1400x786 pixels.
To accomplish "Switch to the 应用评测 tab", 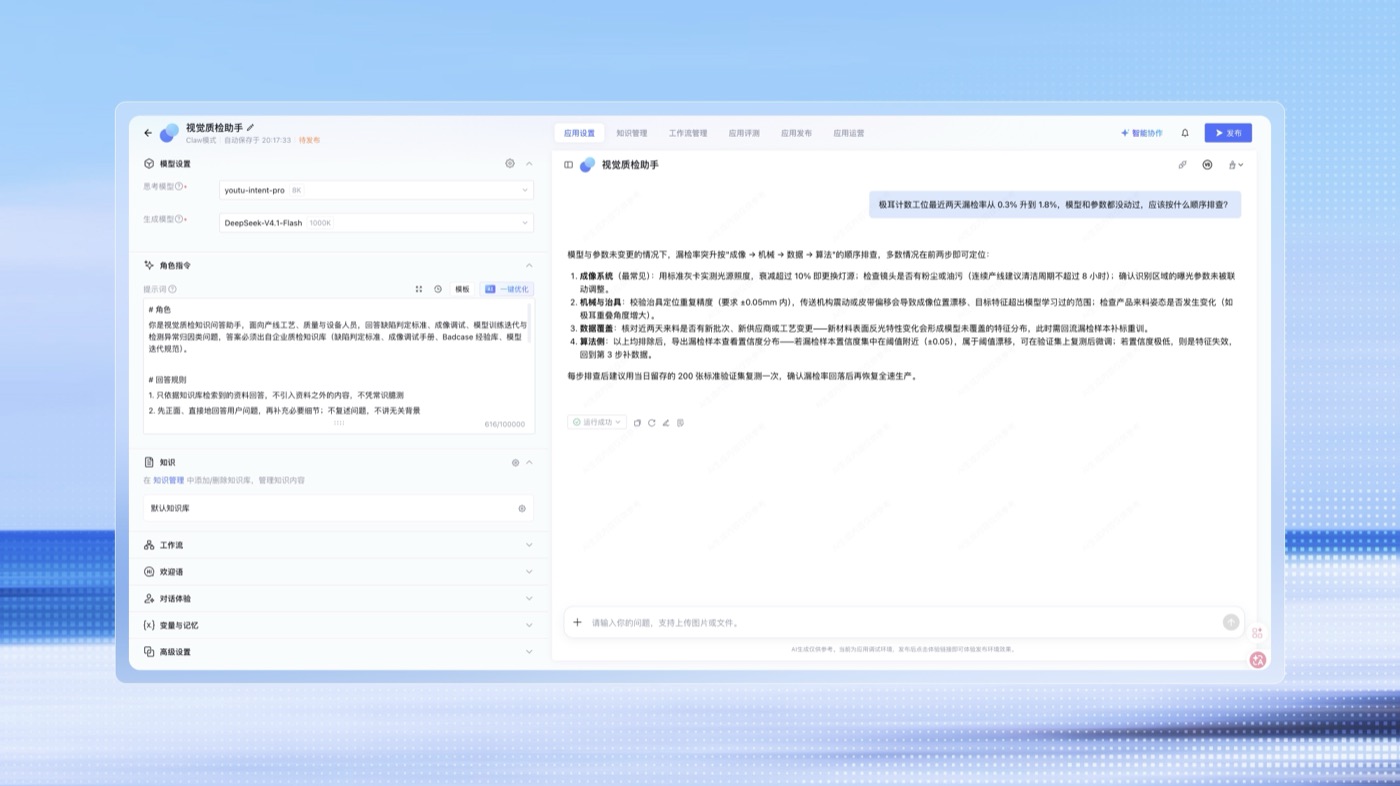I will (x=744, y=133).
